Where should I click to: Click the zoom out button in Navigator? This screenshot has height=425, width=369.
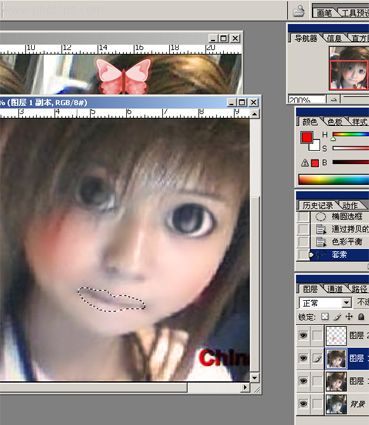[x=334, y=99]
